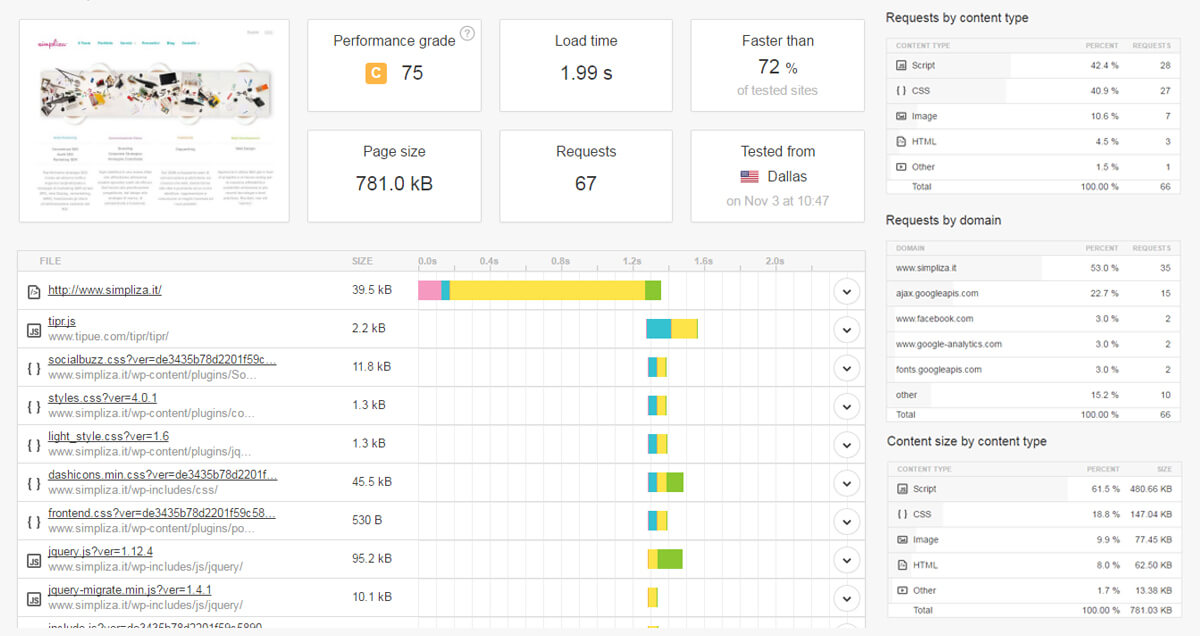This screenshot has width=1200, height=636.
Task: Click the SIZE column header
Action: (362, 261)
